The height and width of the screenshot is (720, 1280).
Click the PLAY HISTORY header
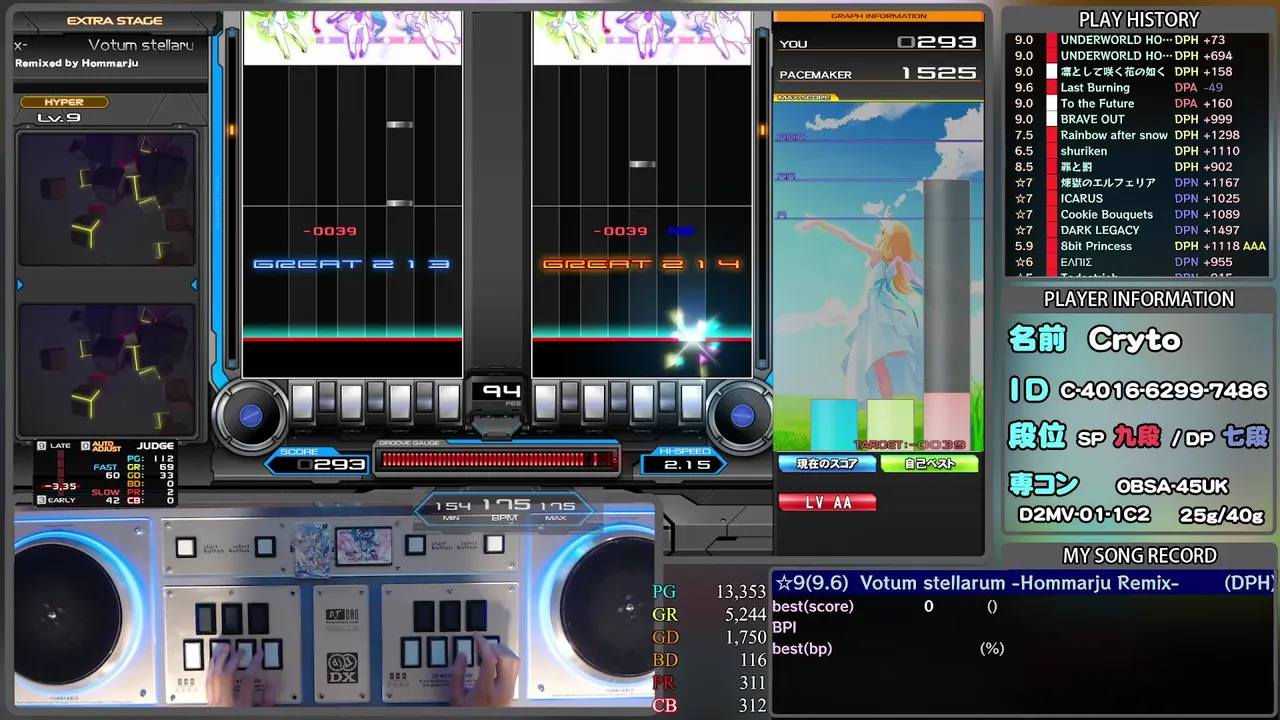tap(1139, 20)
